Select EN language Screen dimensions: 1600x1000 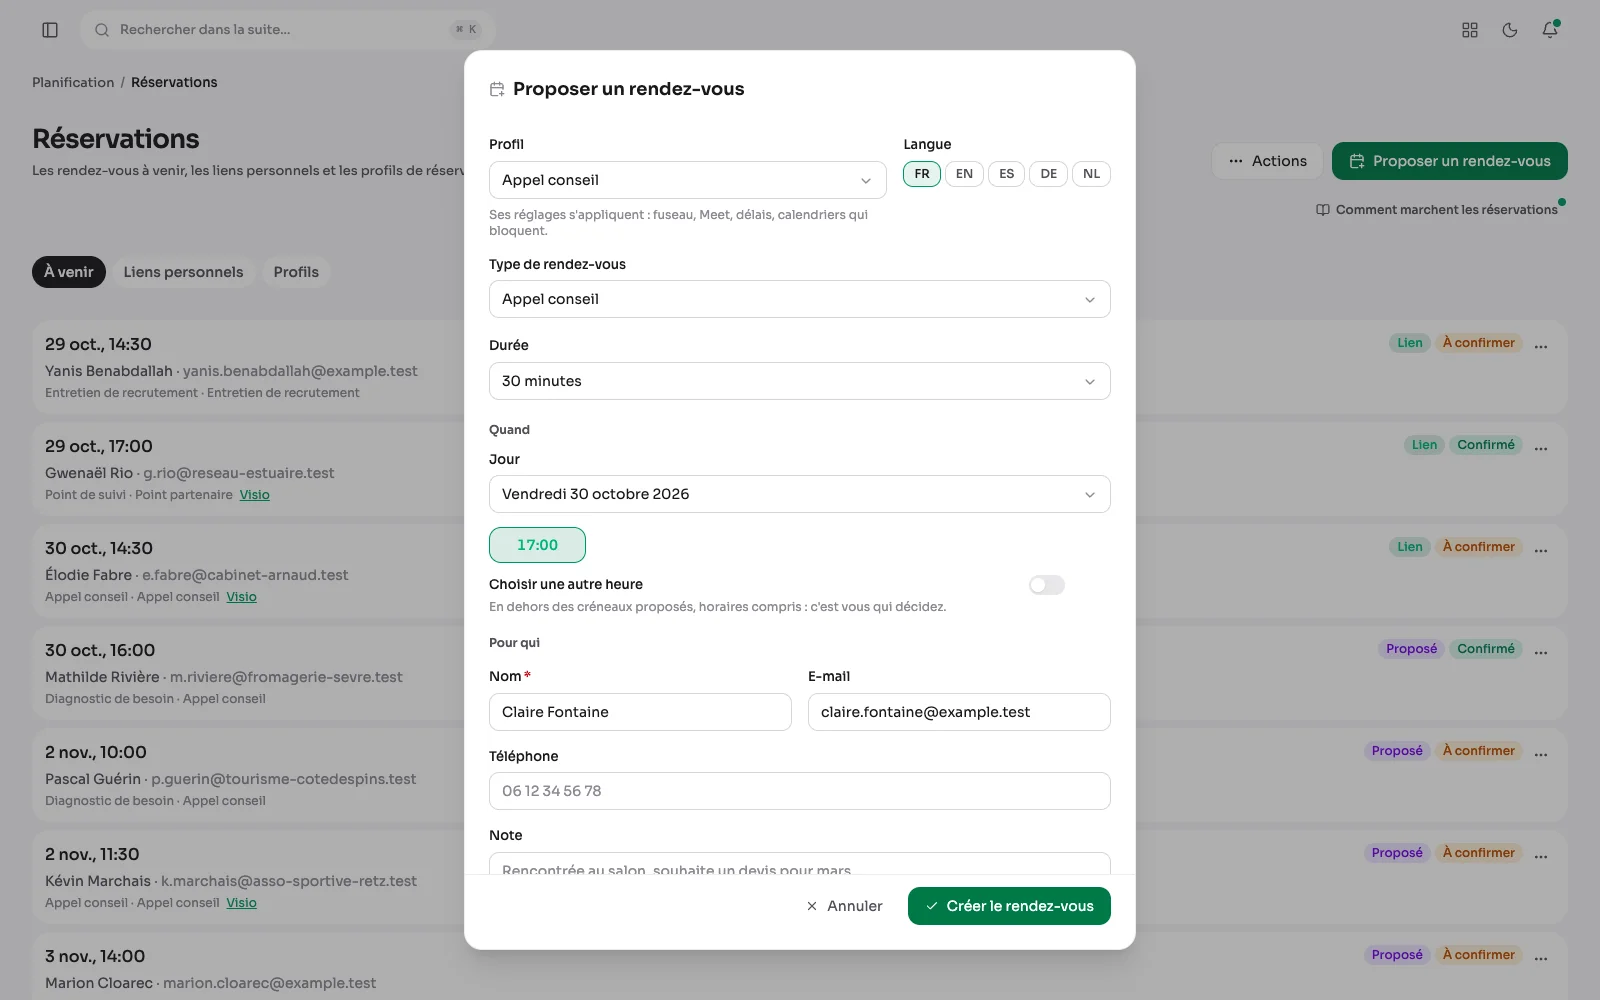coord(964,174)
